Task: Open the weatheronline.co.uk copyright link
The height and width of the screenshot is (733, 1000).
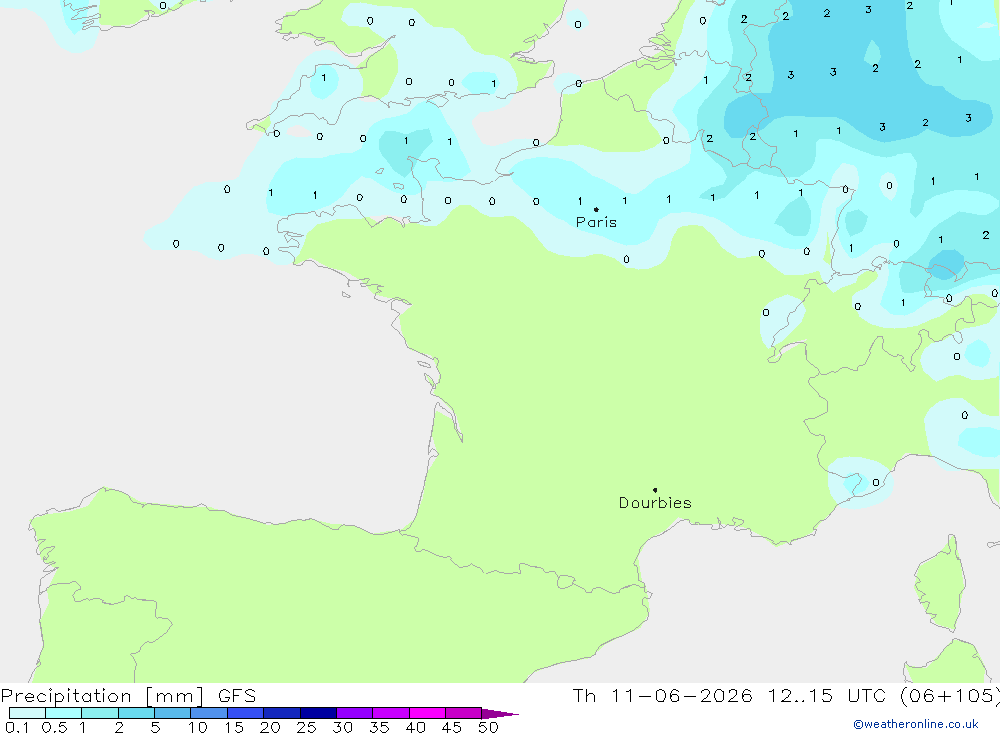Action: 916,724
